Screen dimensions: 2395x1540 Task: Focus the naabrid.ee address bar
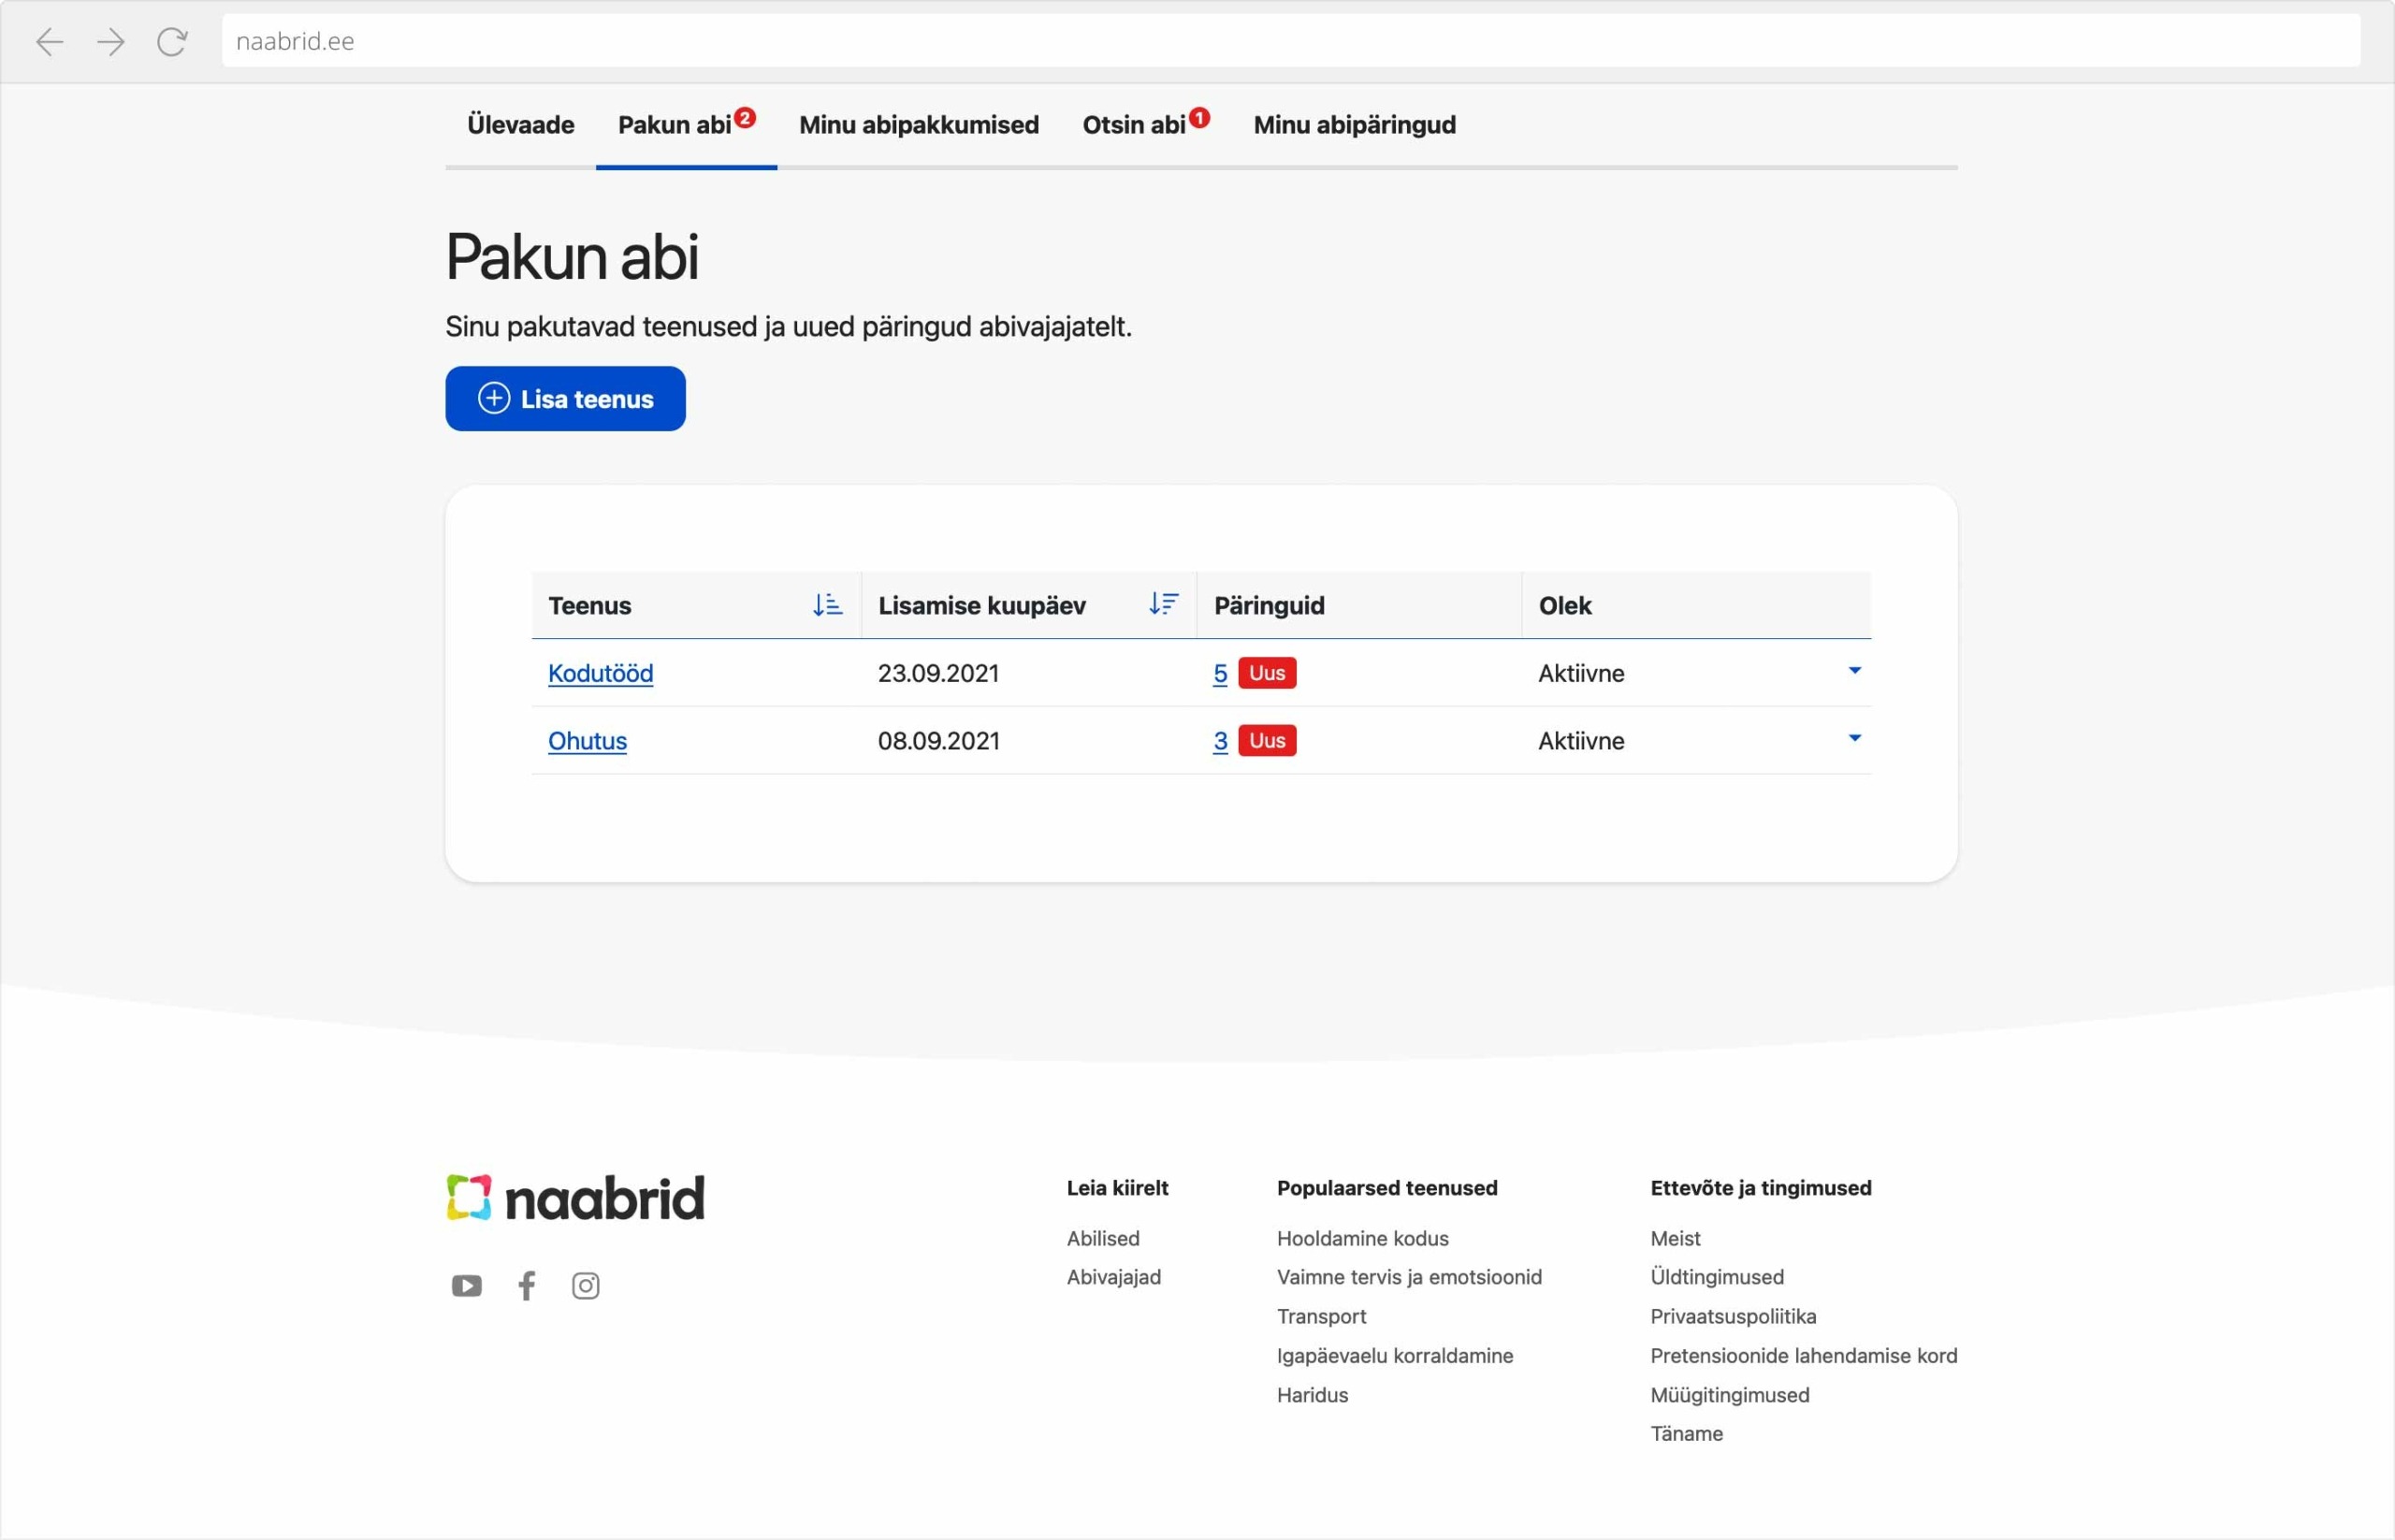click(1290, 41)
